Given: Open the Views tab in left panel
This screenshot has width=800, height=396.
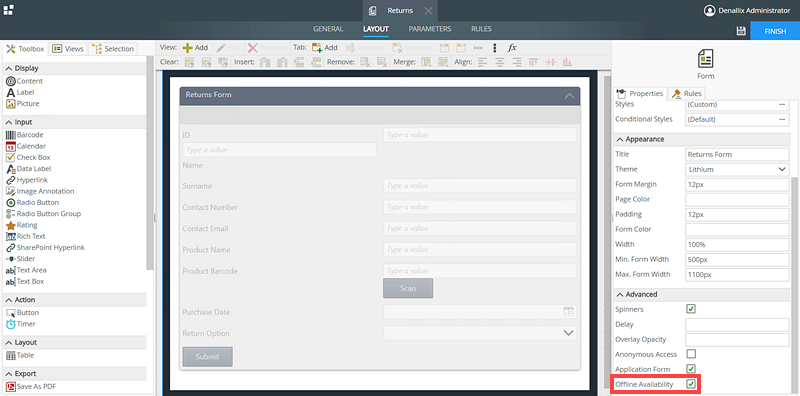Looking at the screenshot, I should pyautogui.click(x=68, y=49).
